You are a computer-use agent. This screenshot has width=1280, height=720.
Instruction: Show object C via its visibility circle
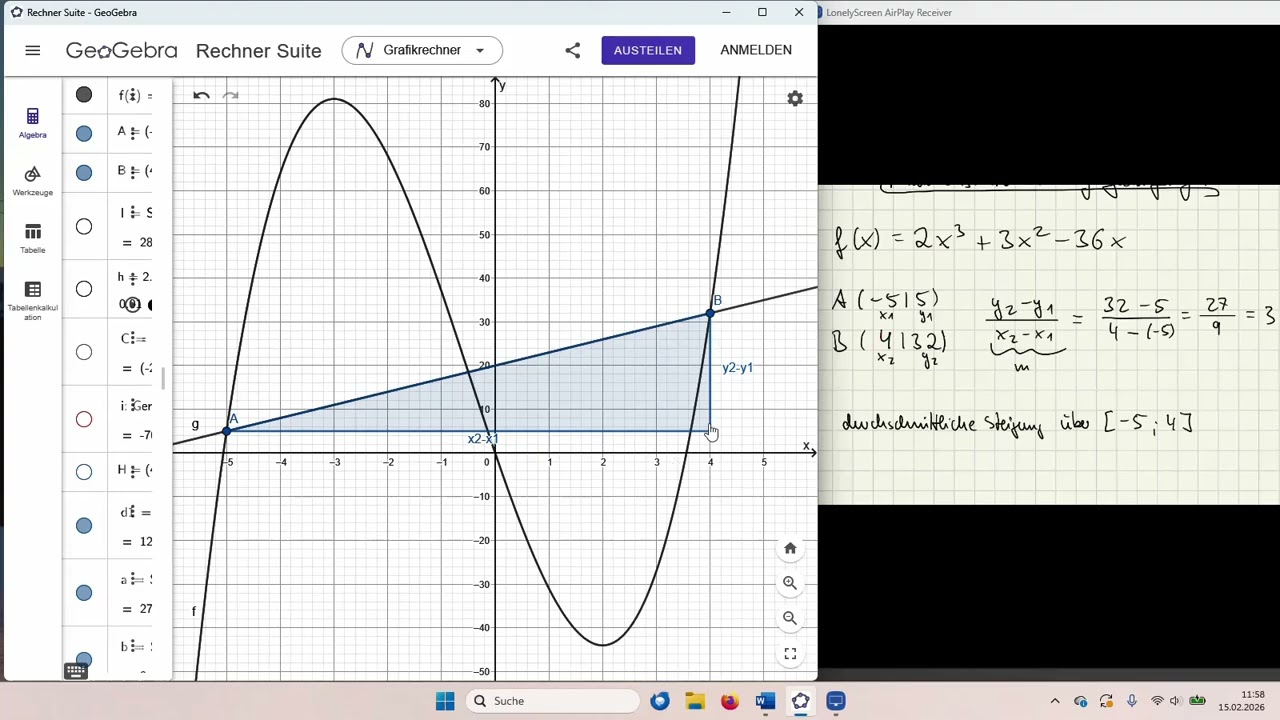click(x=84, y=352)
